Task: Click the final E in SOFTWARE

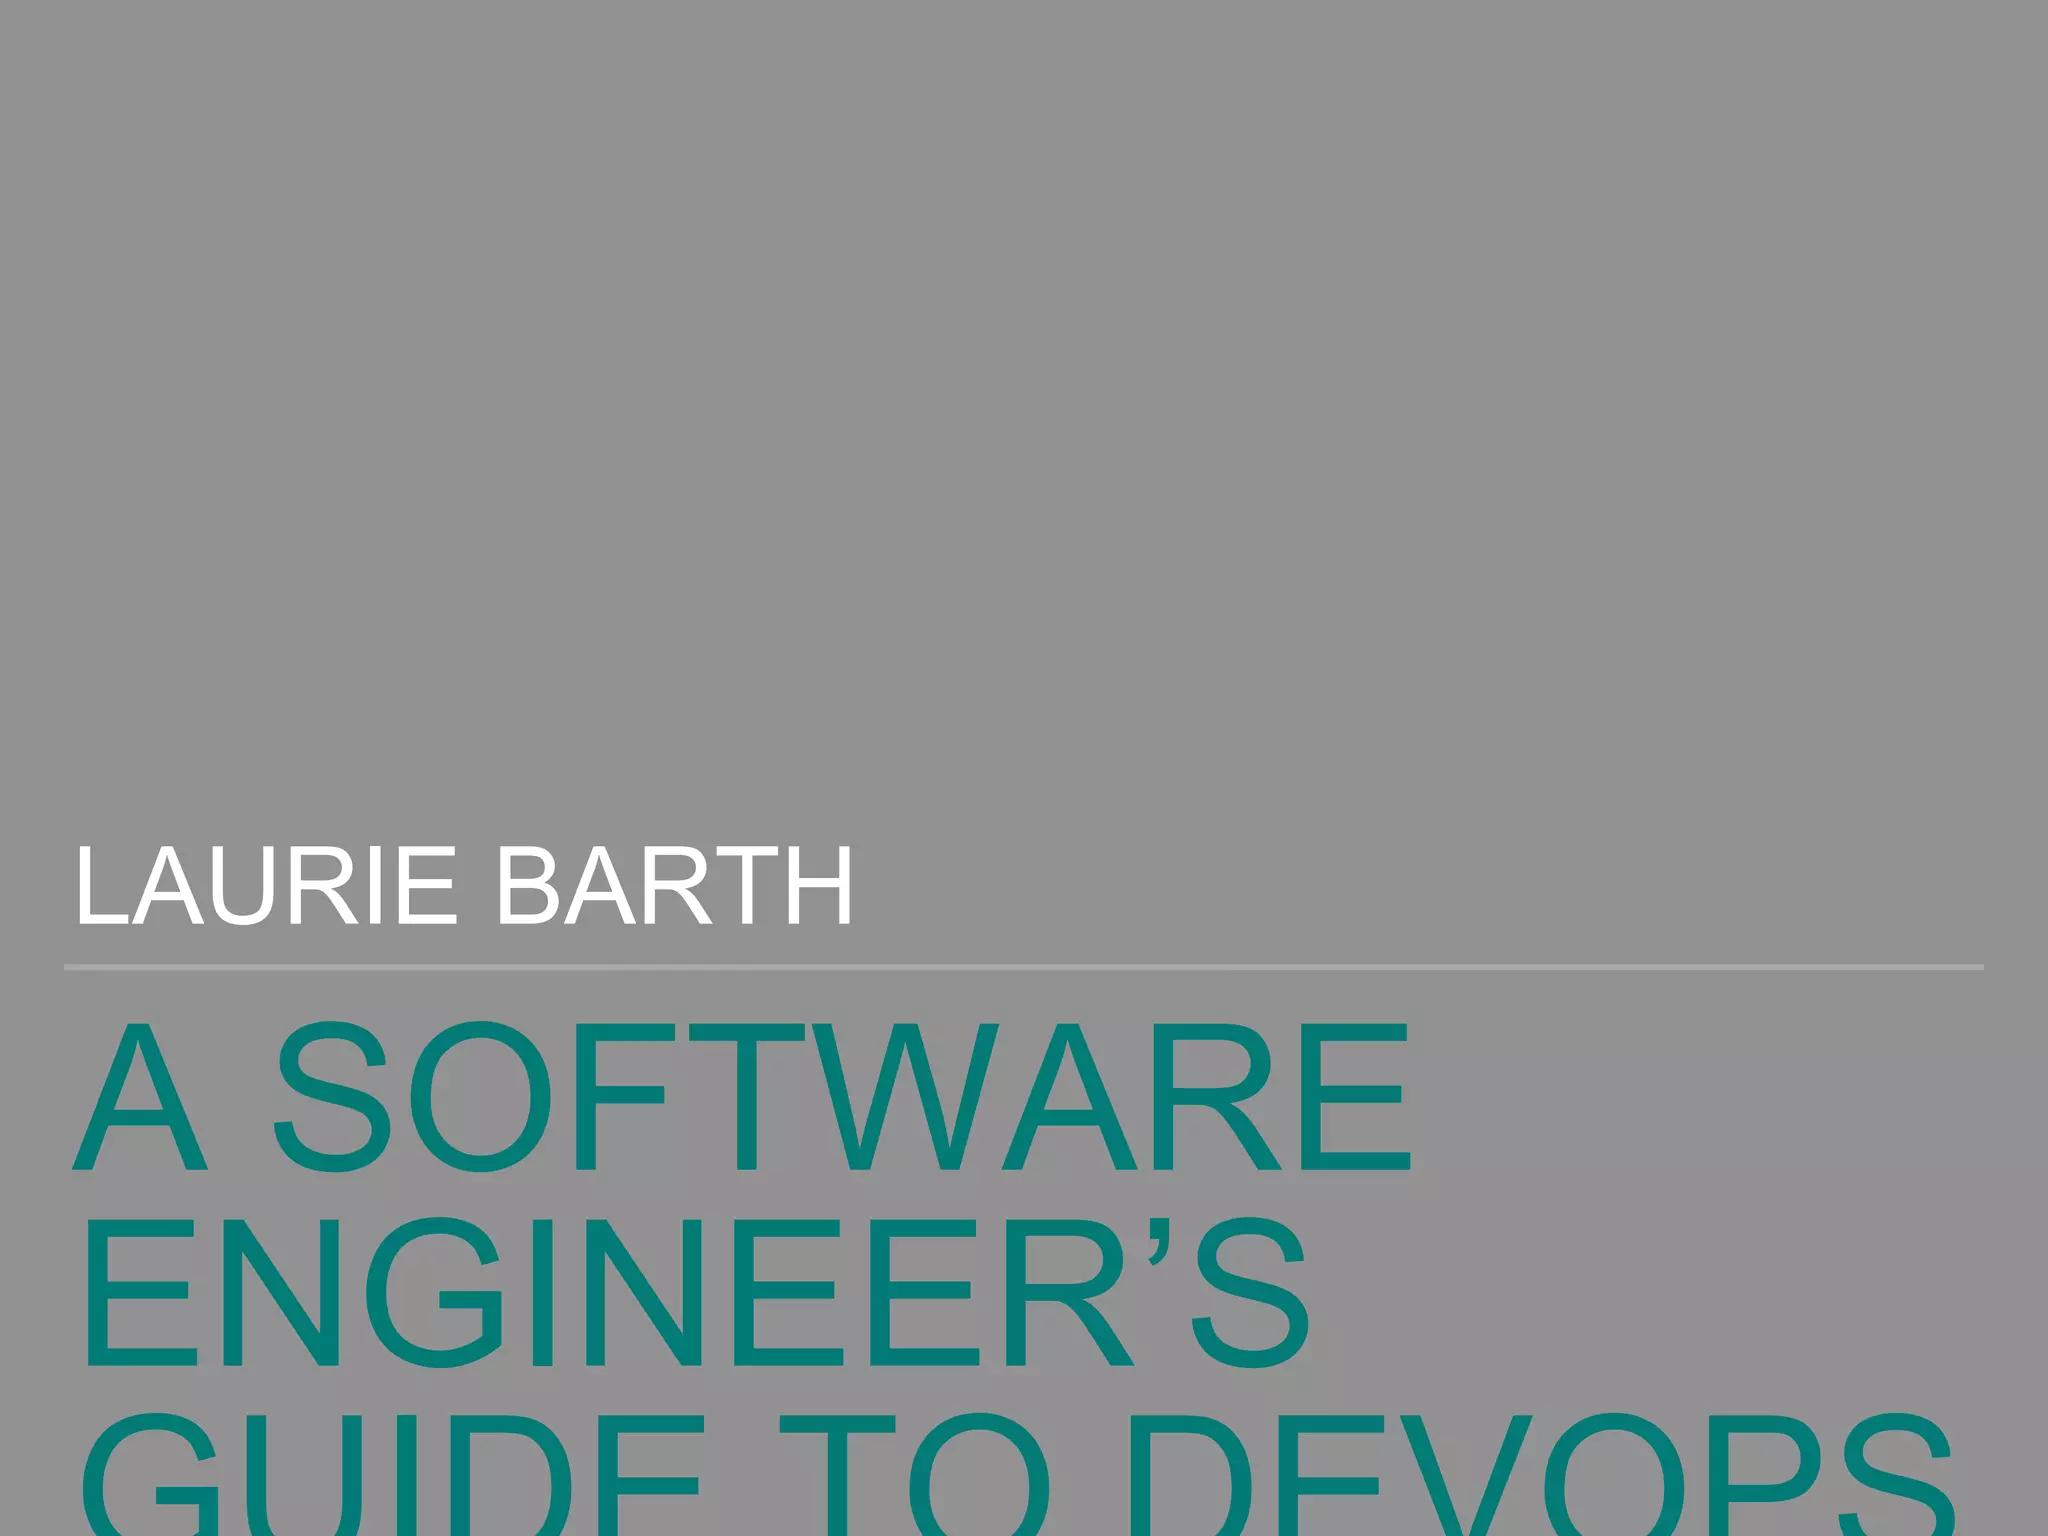Action: 1356,1097
